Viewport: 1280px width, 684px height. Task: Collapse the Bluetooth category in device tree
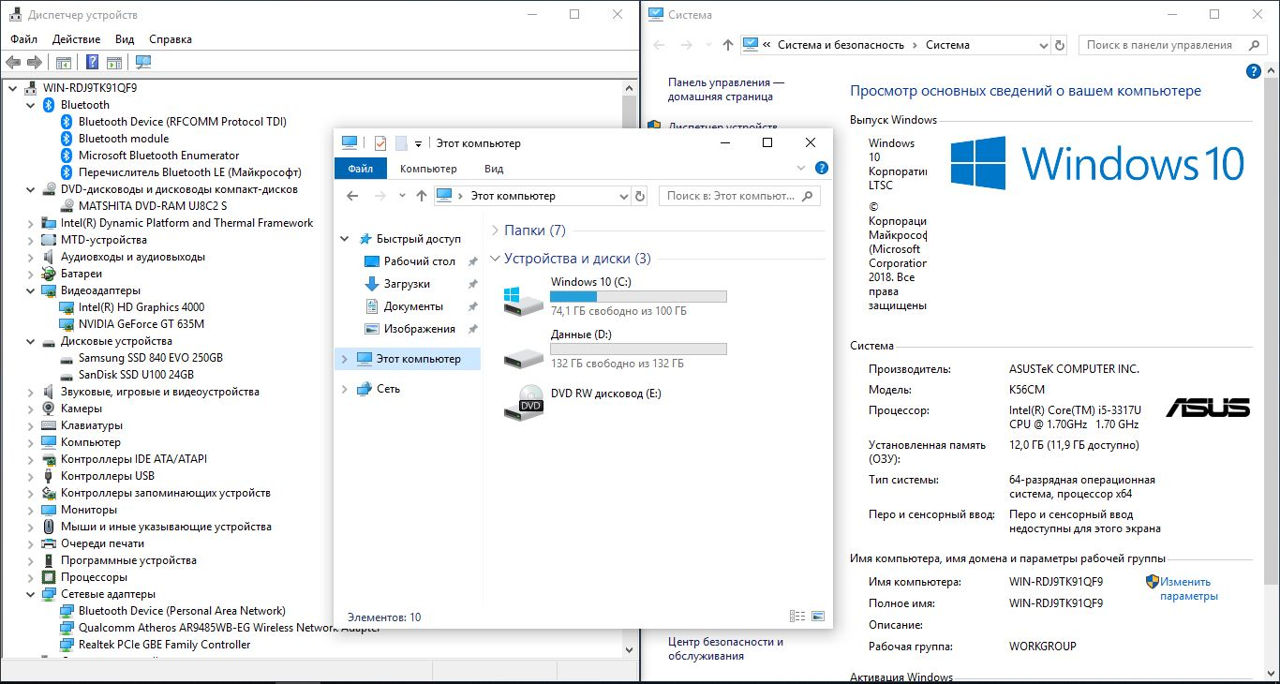click(30, 105)
